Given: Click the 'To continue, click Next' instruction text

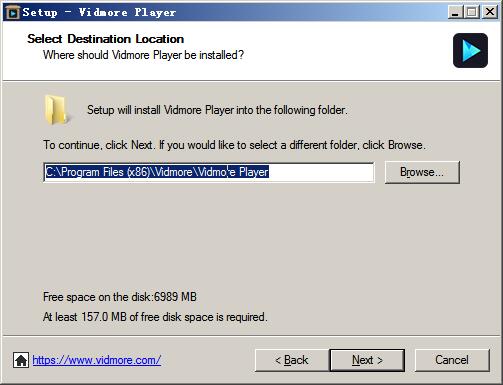Looking at the screenshot, I should [234, 145].
